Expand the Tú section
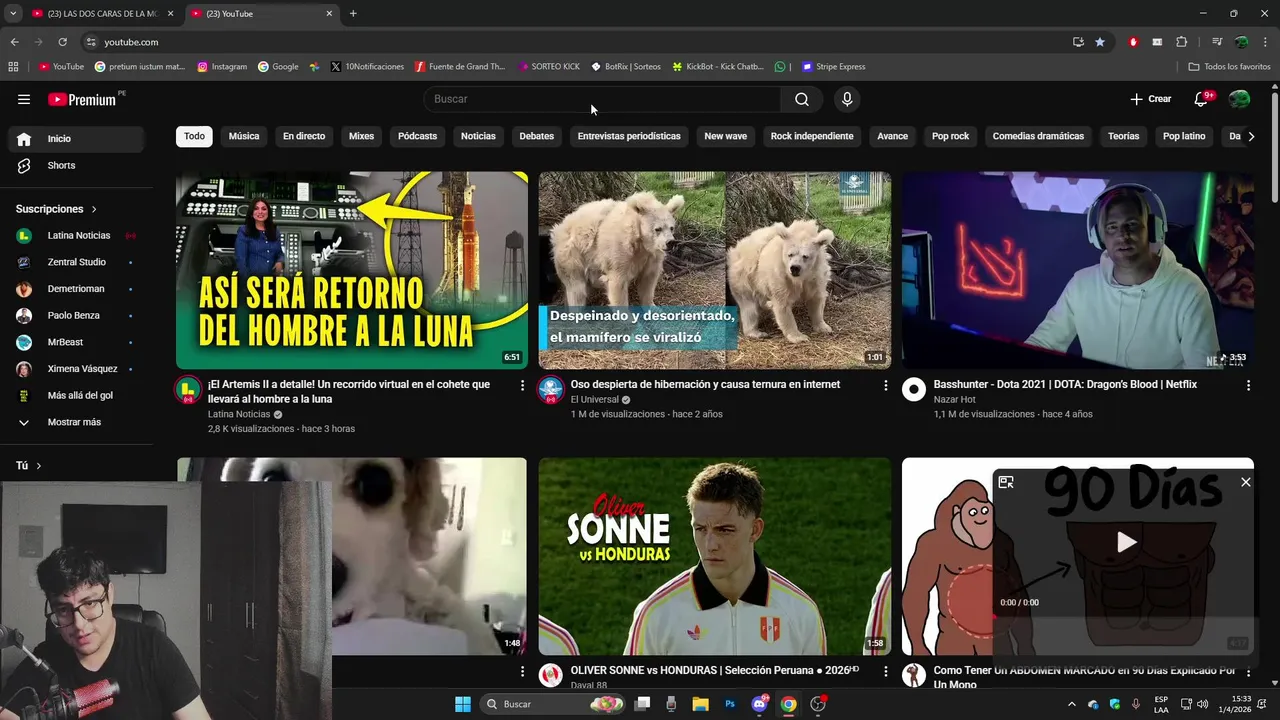The height and width of the screenshot is (720, 1280). (x=29, y=466)
